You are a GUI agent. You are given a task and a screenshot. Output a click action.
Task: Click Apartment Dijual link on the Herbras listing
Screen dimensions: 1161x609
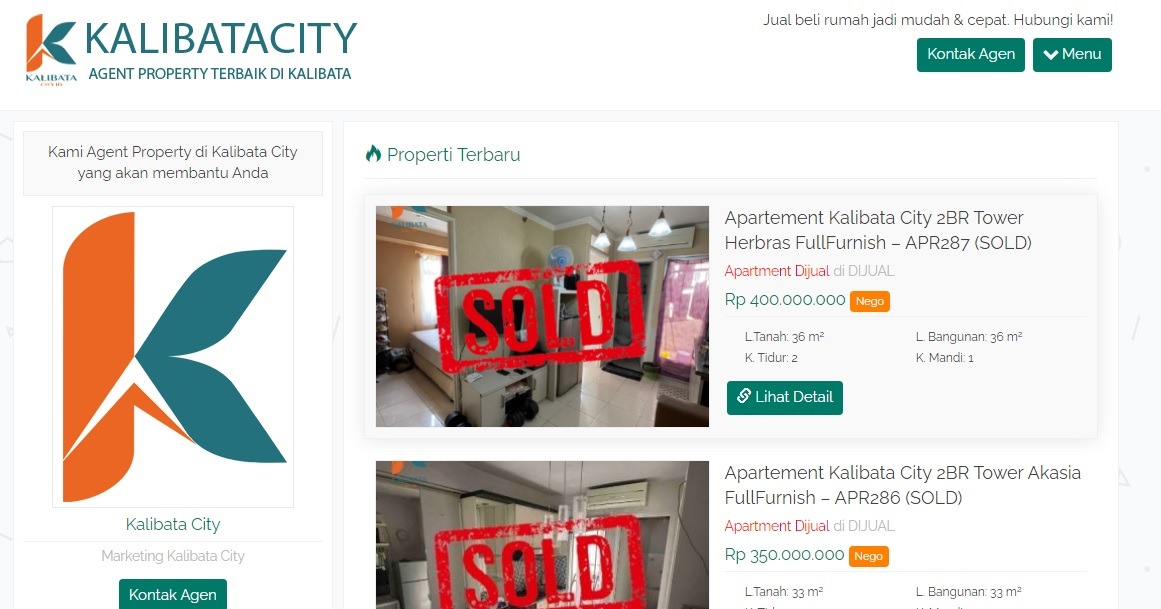(777, 271)
